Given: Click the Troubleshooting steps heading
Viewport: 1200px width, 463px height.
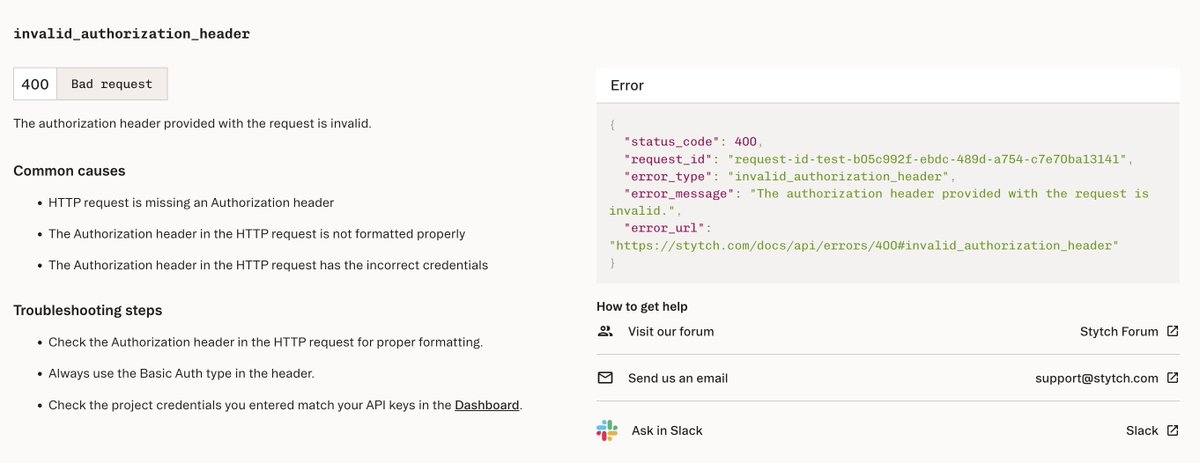Looking at the screenshot, I should click(x=88, y=311).
